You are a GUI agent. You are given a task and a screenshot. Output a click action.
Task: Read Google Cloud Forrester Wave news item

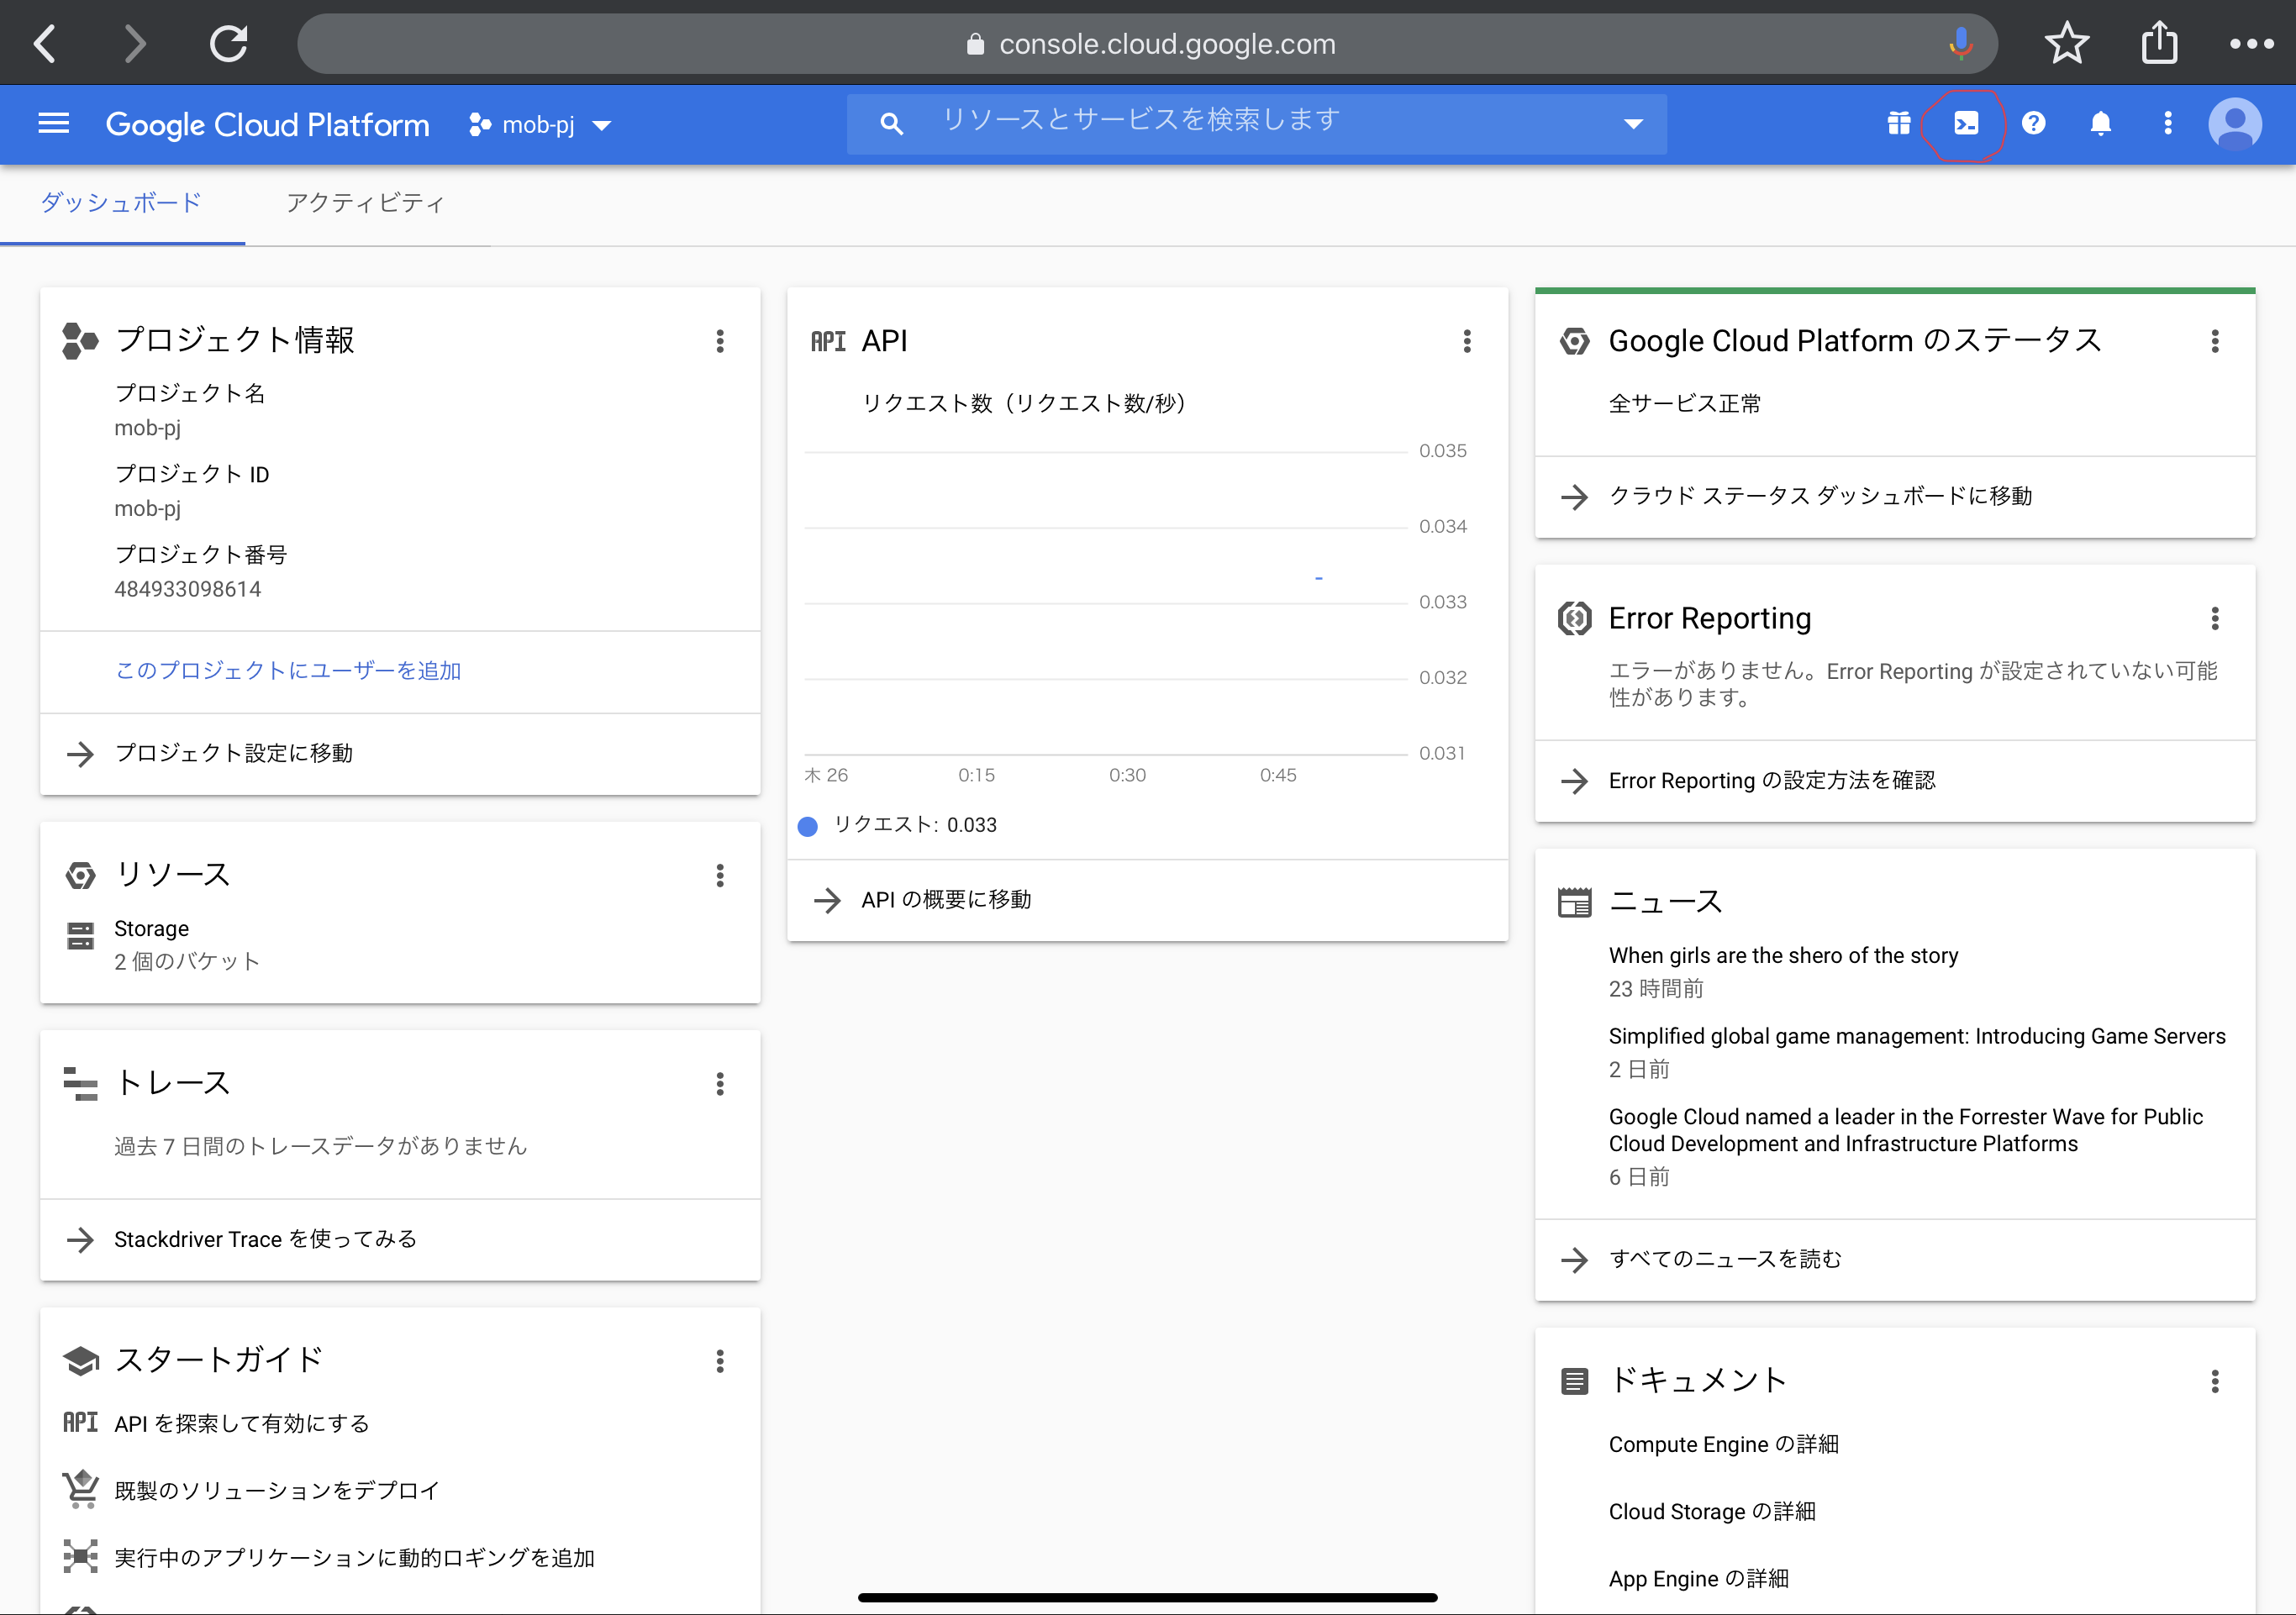(x=1906, y=1130)
